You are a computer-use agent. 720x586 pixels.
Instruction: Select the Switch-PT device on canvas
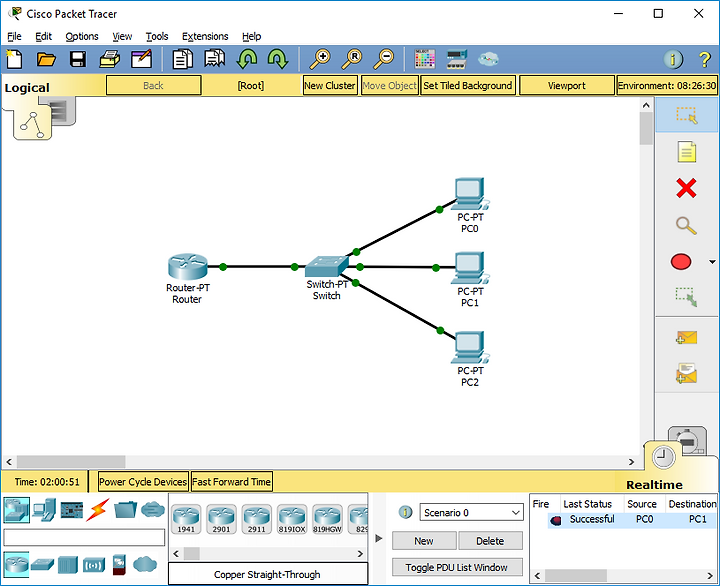coord(326,266)
